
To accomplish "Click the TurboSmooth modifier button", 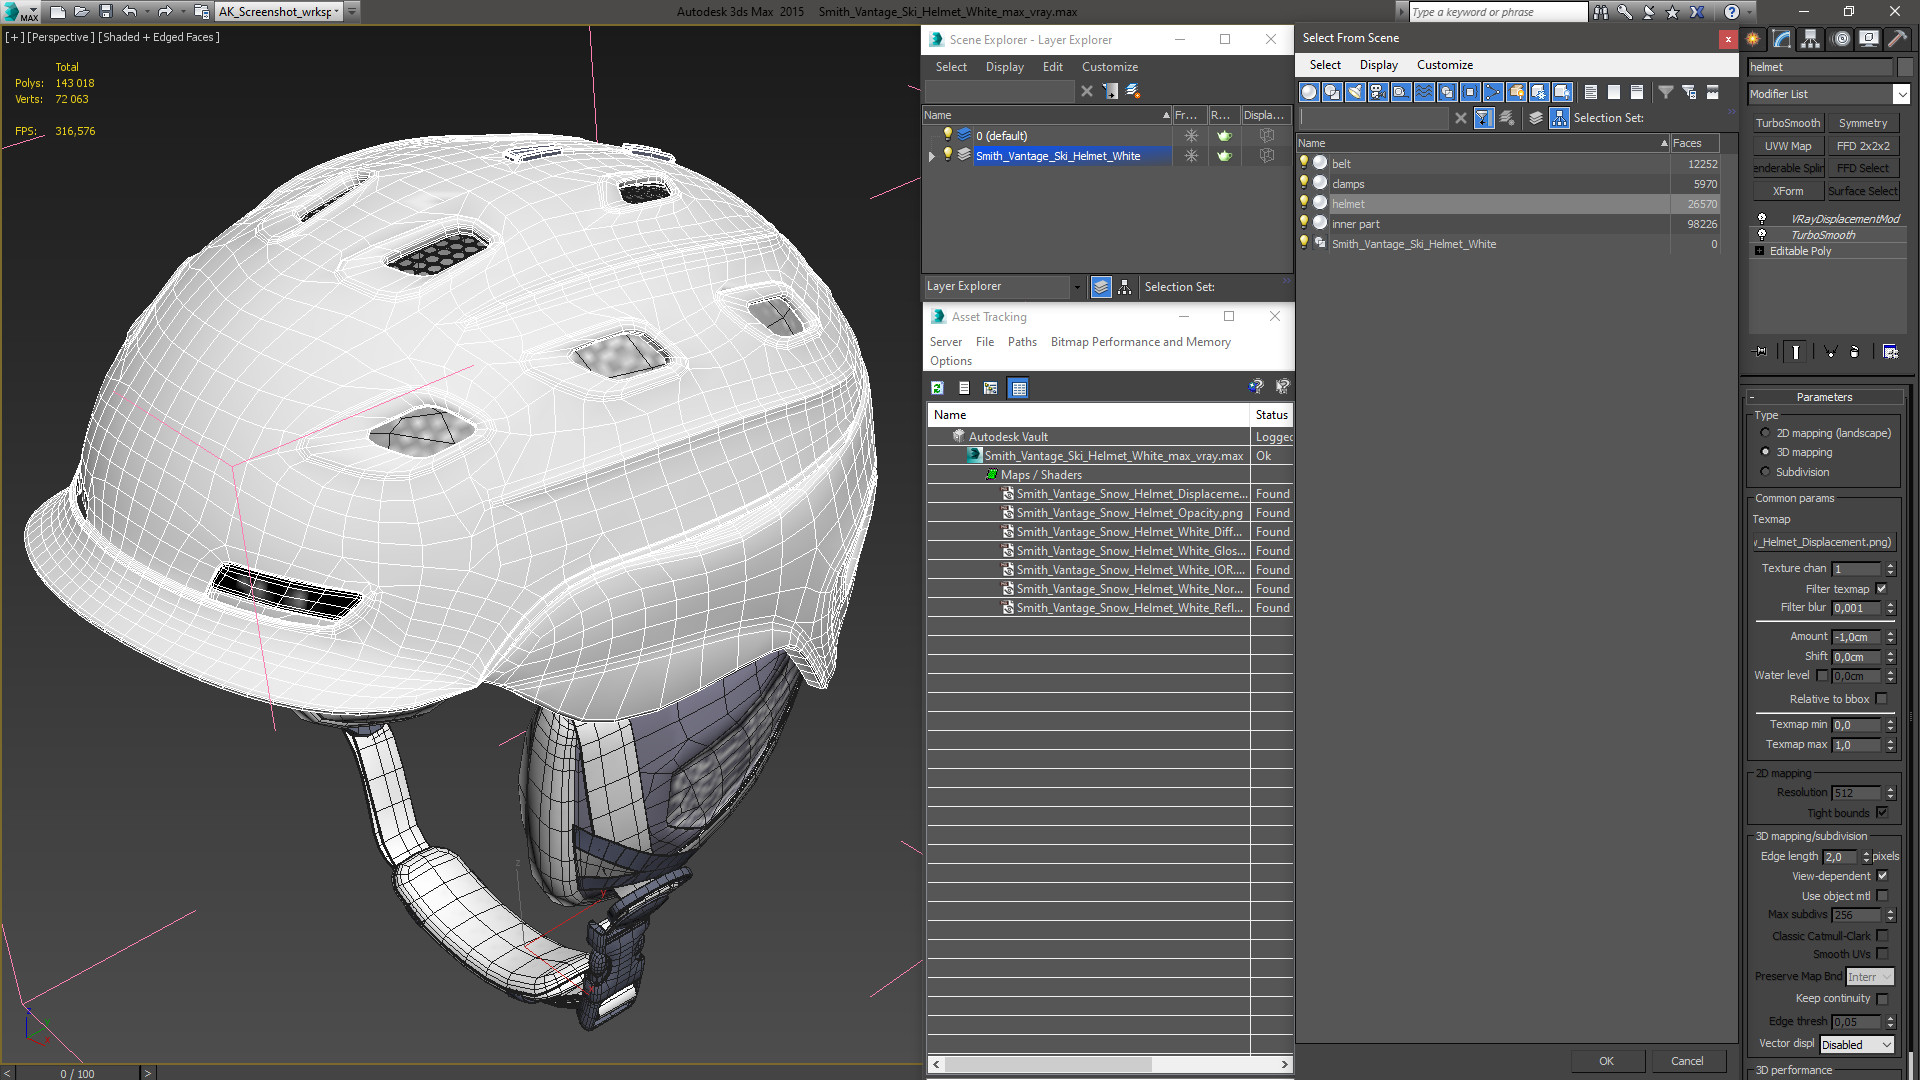I will pos(1788,123).
